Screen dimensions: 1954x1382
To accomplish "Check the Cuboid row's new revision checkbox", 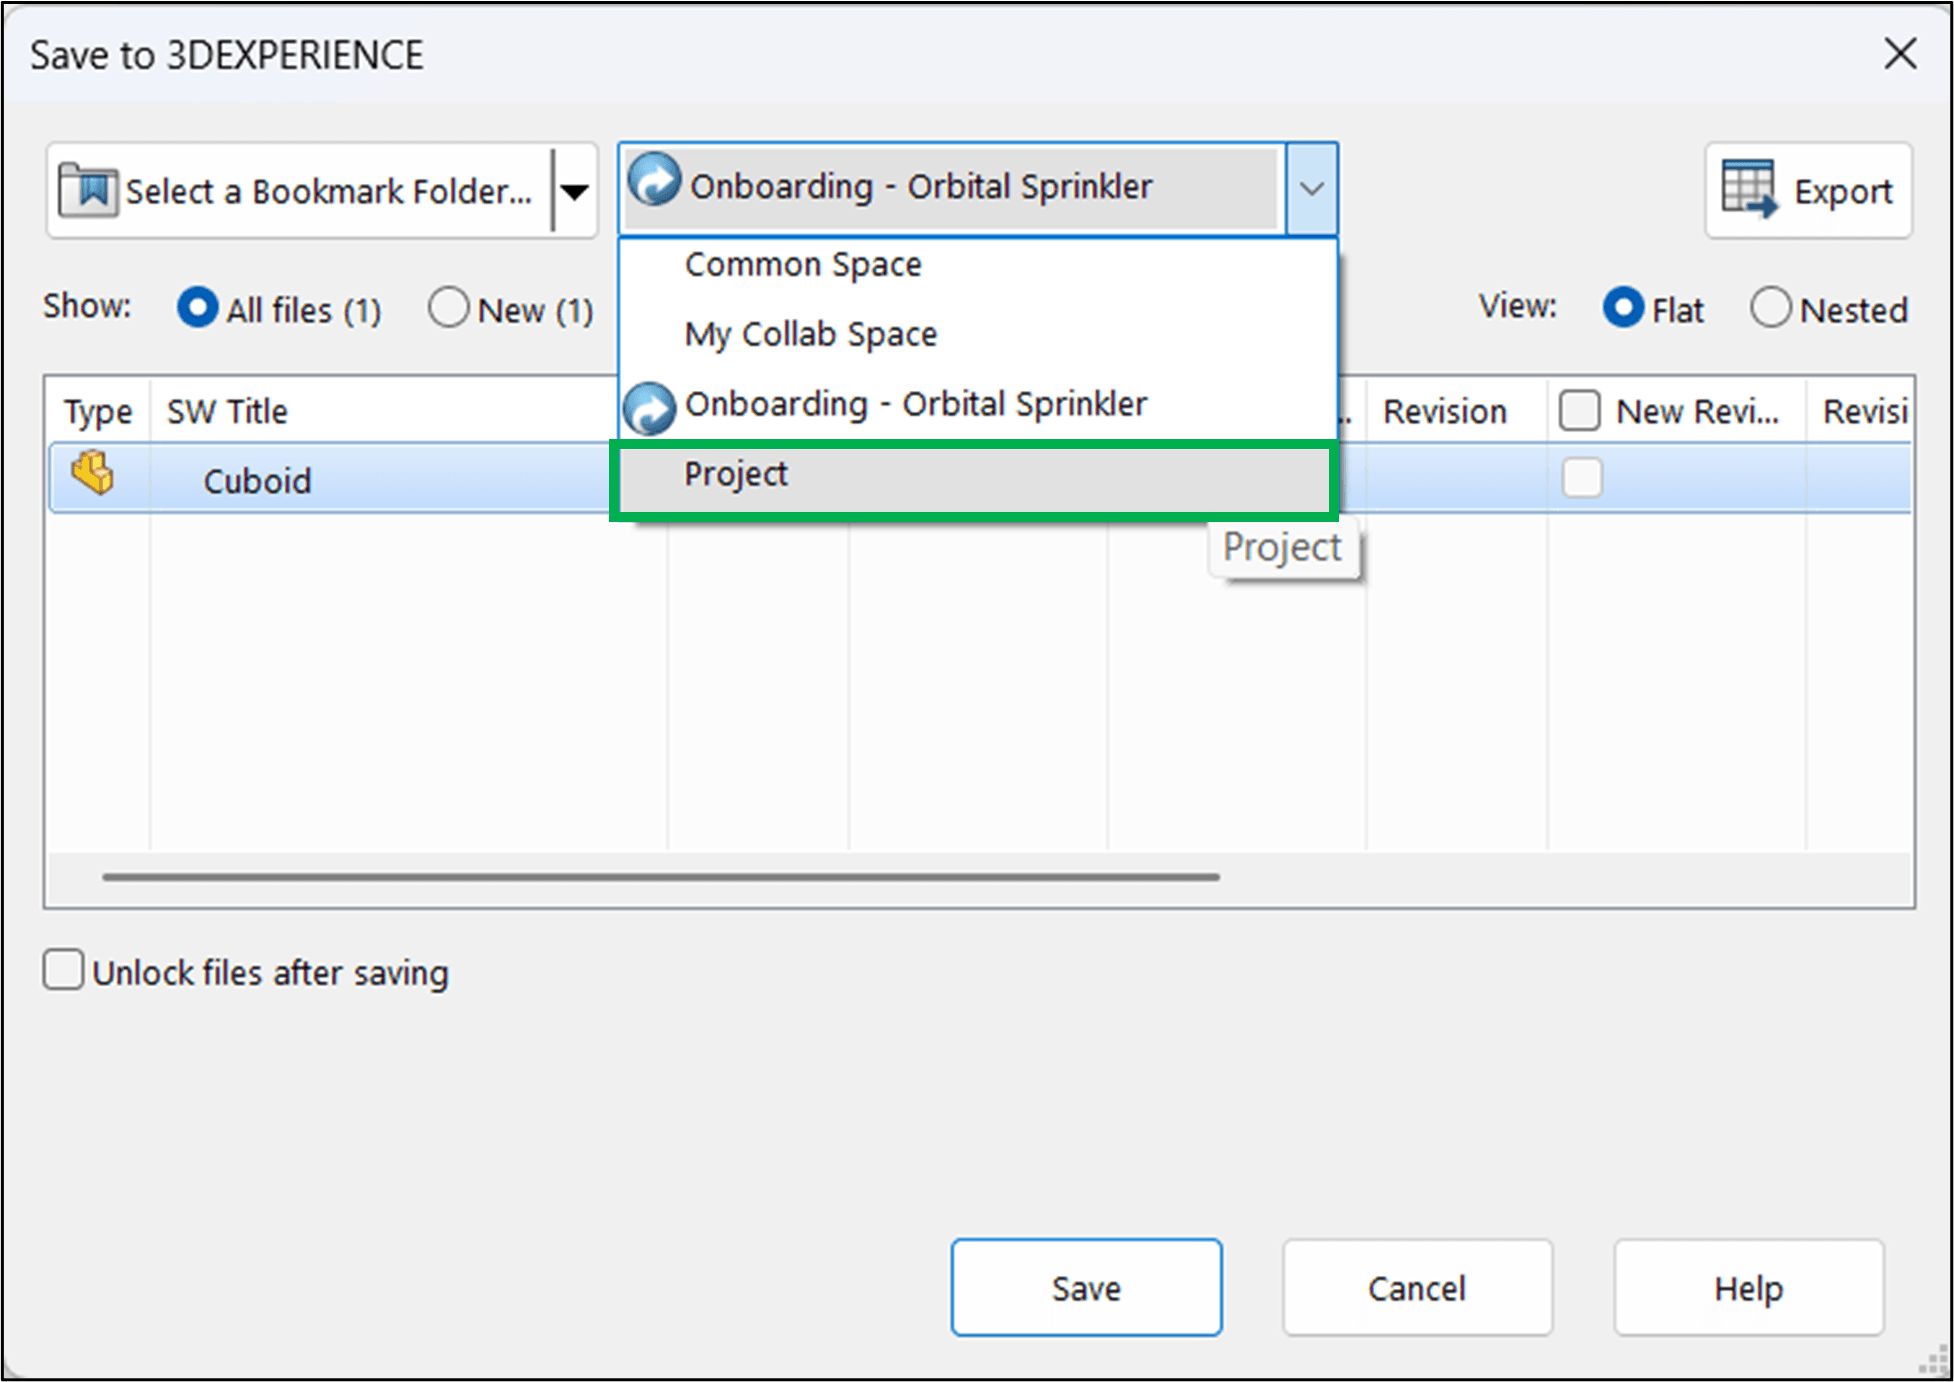I will coord(1581,478).
